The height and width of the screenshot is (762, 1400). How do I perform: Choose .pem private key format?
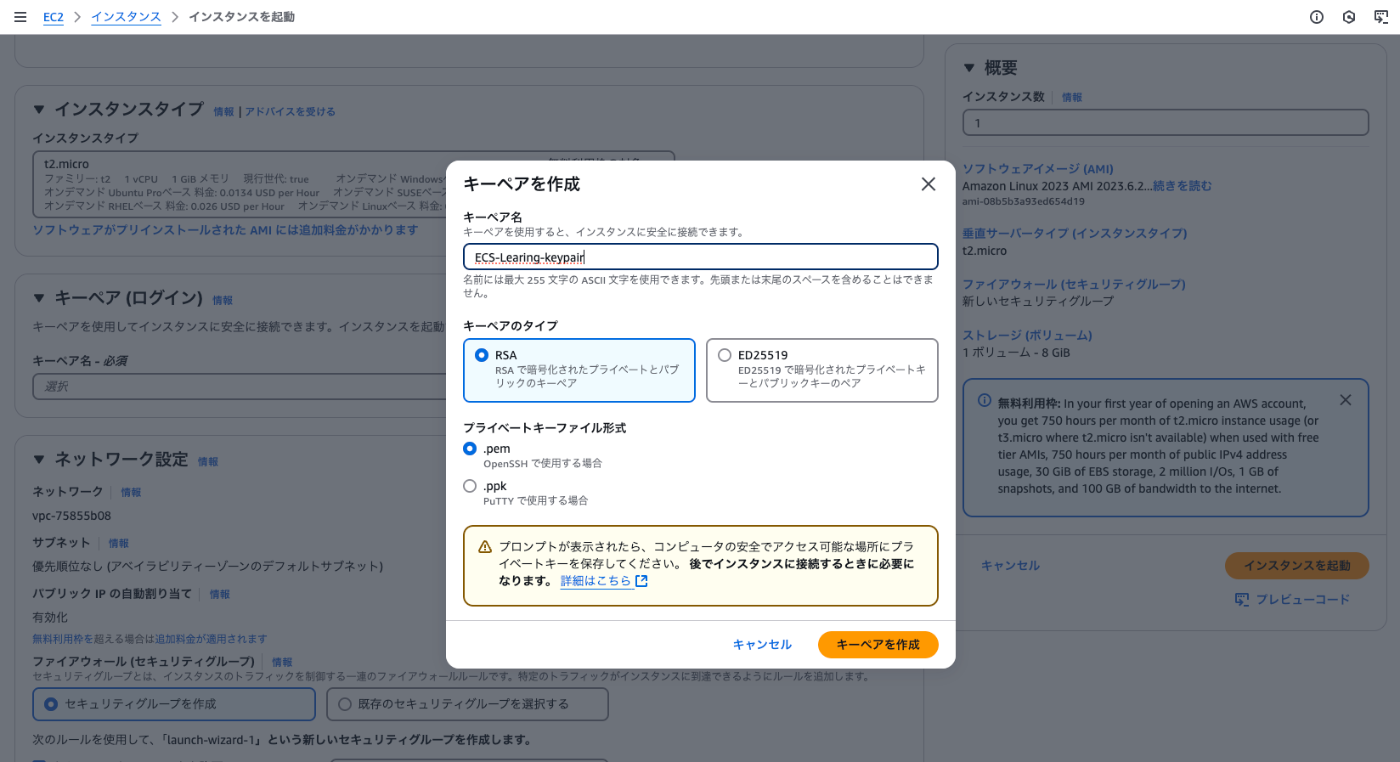point(470,449)
